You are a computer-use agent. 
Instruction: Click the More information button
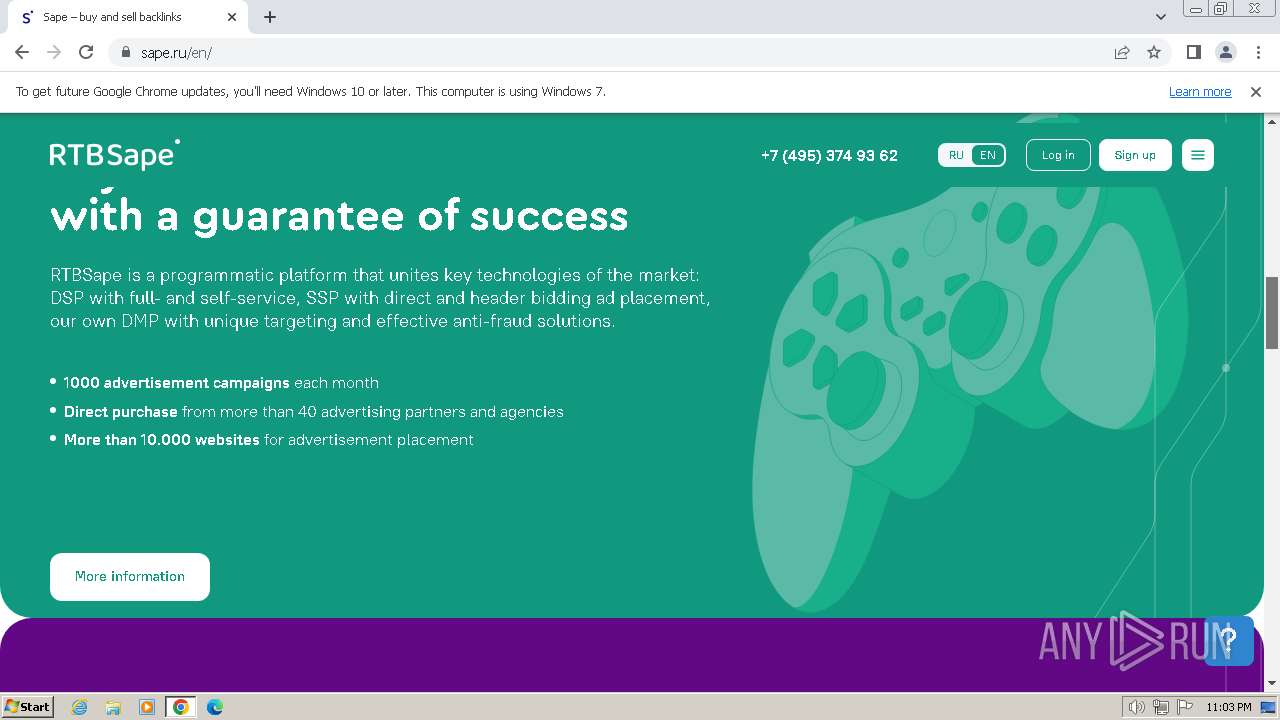(x=130, y=577)
